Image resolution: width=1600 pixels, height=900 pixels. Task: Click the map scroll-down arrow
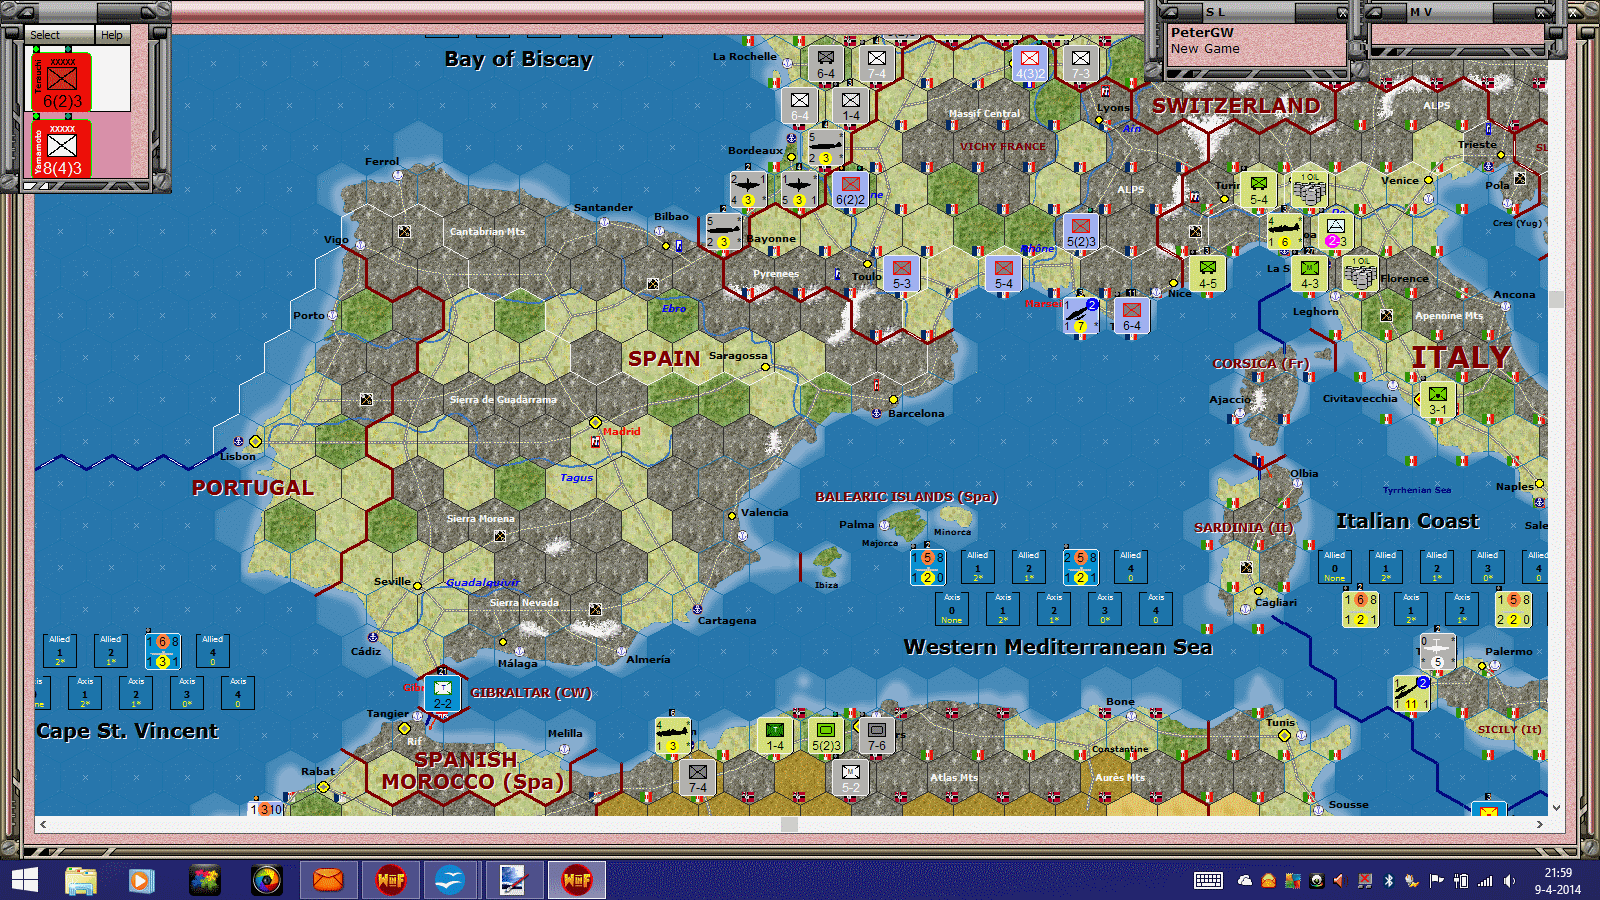click(x=1556, y=808)
